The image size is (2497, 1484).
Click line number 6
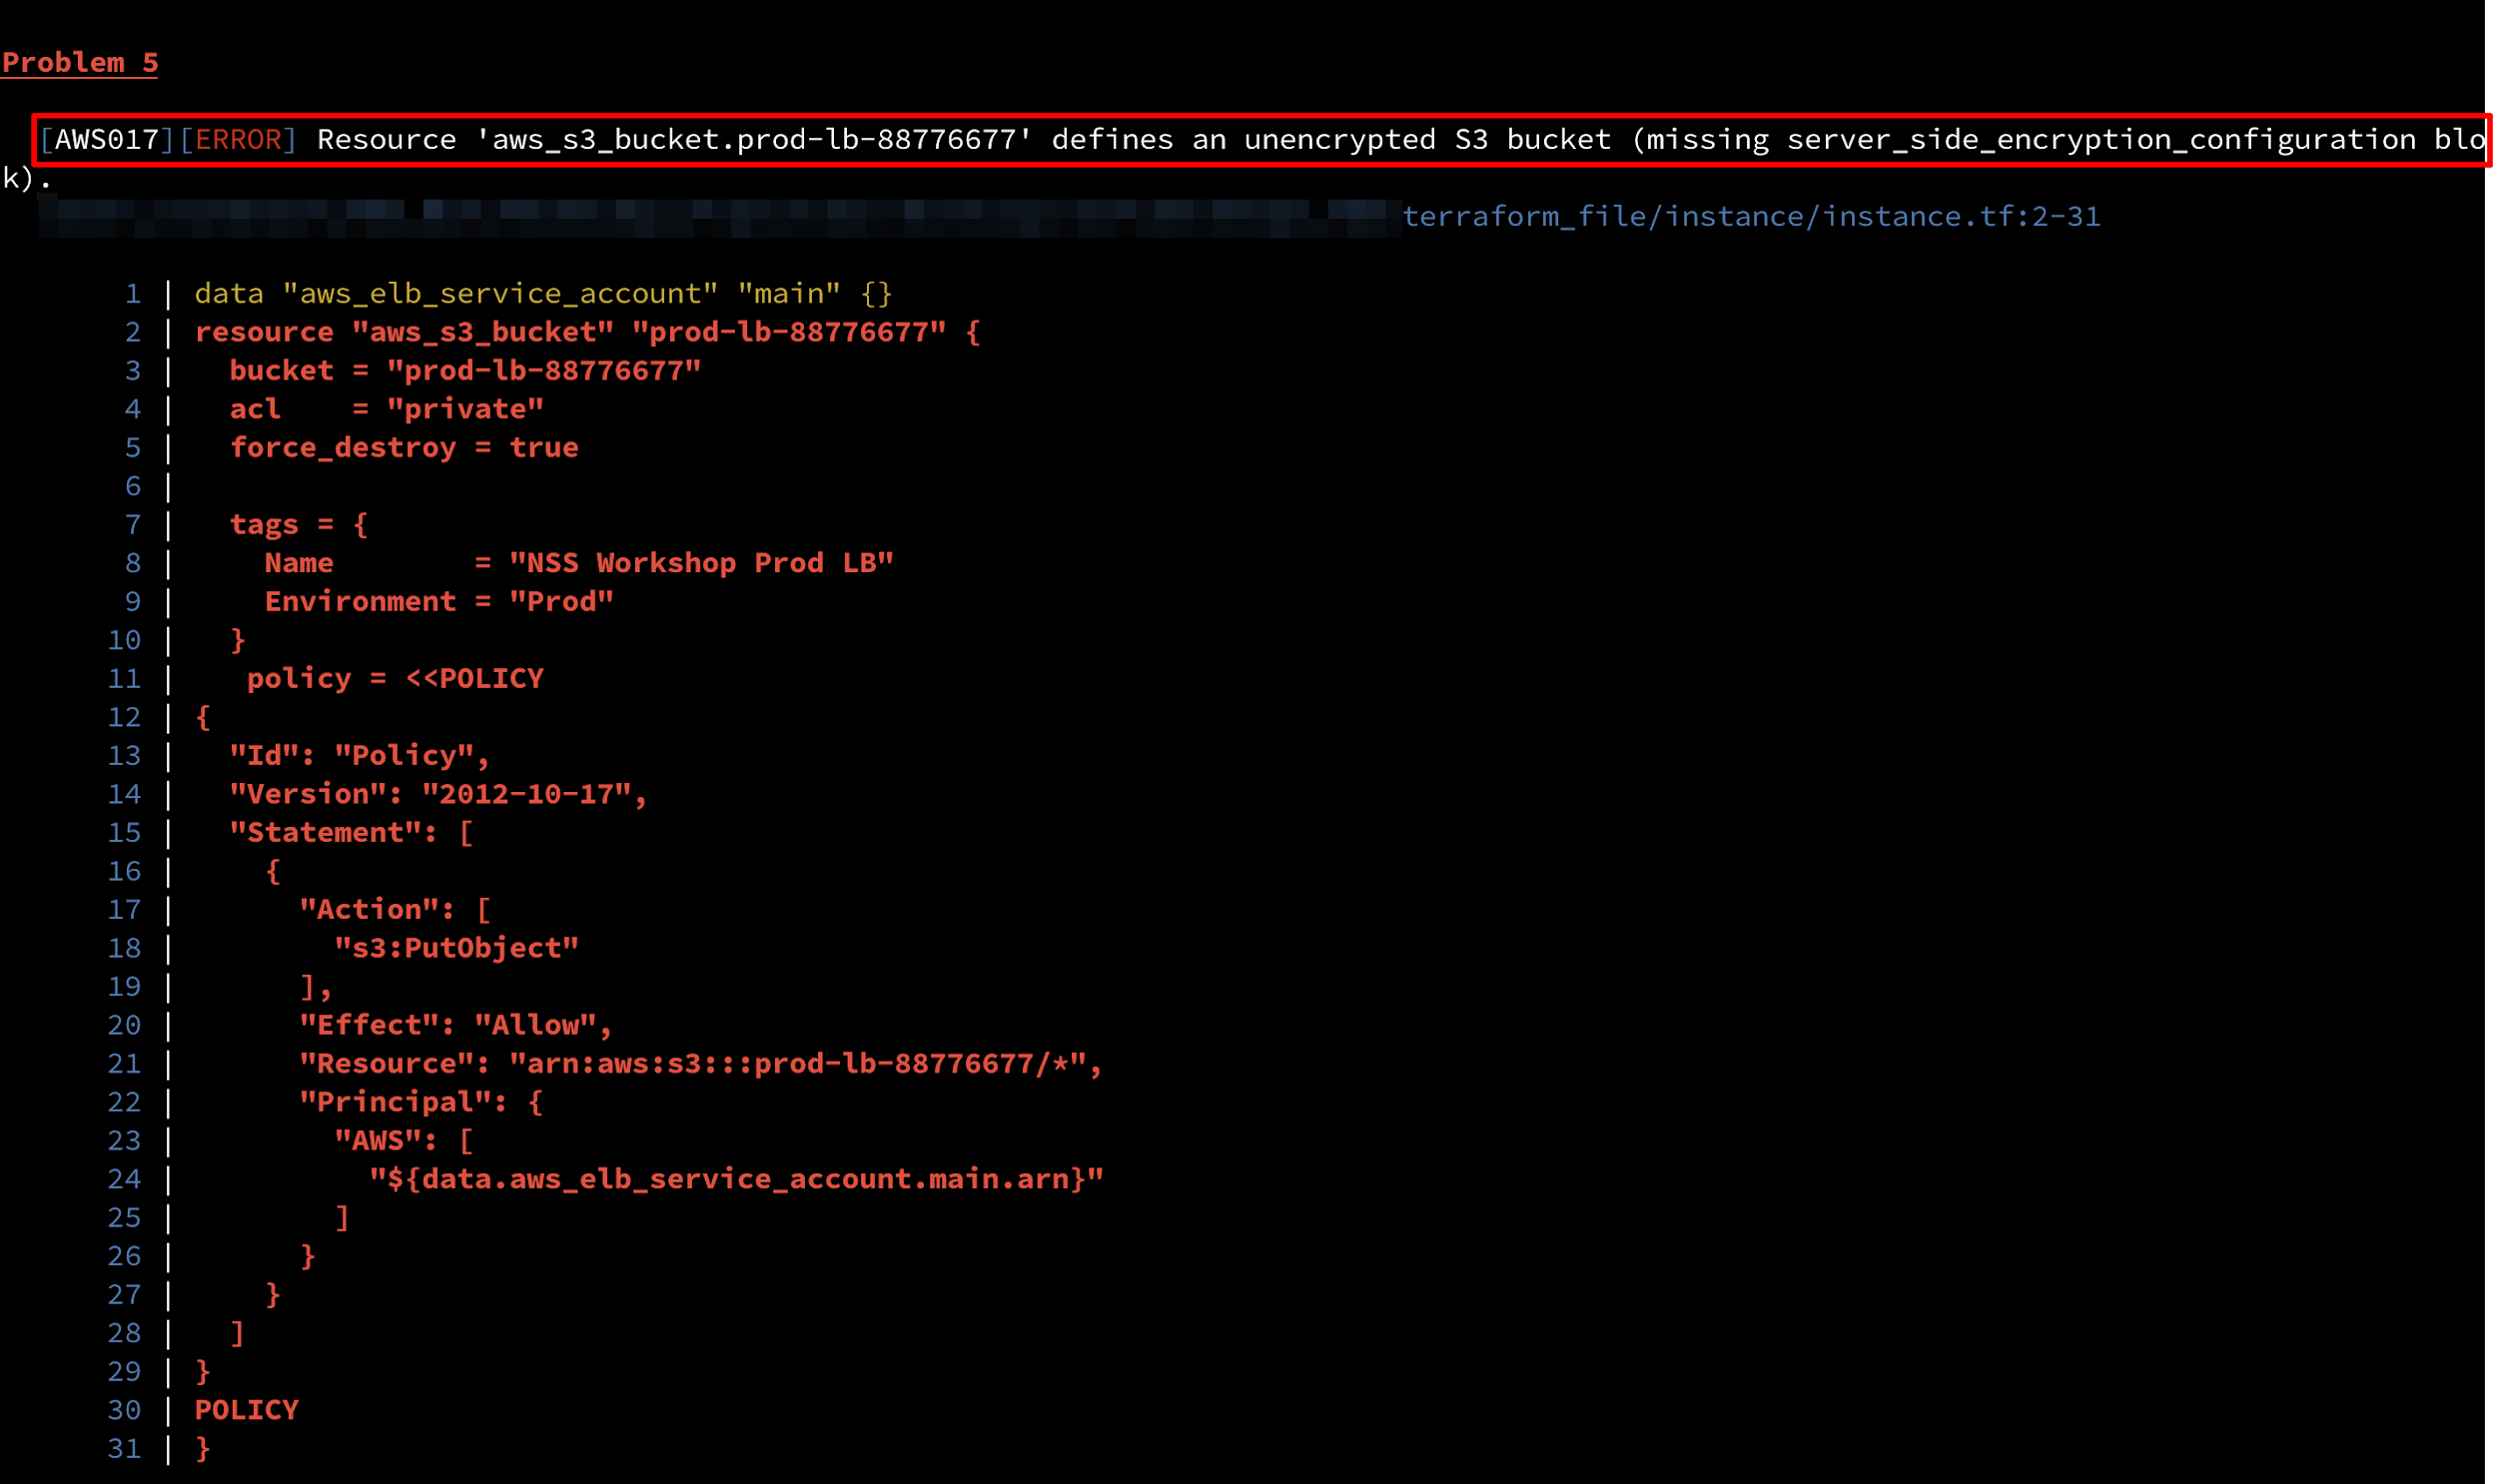click(x=133, y=486)
